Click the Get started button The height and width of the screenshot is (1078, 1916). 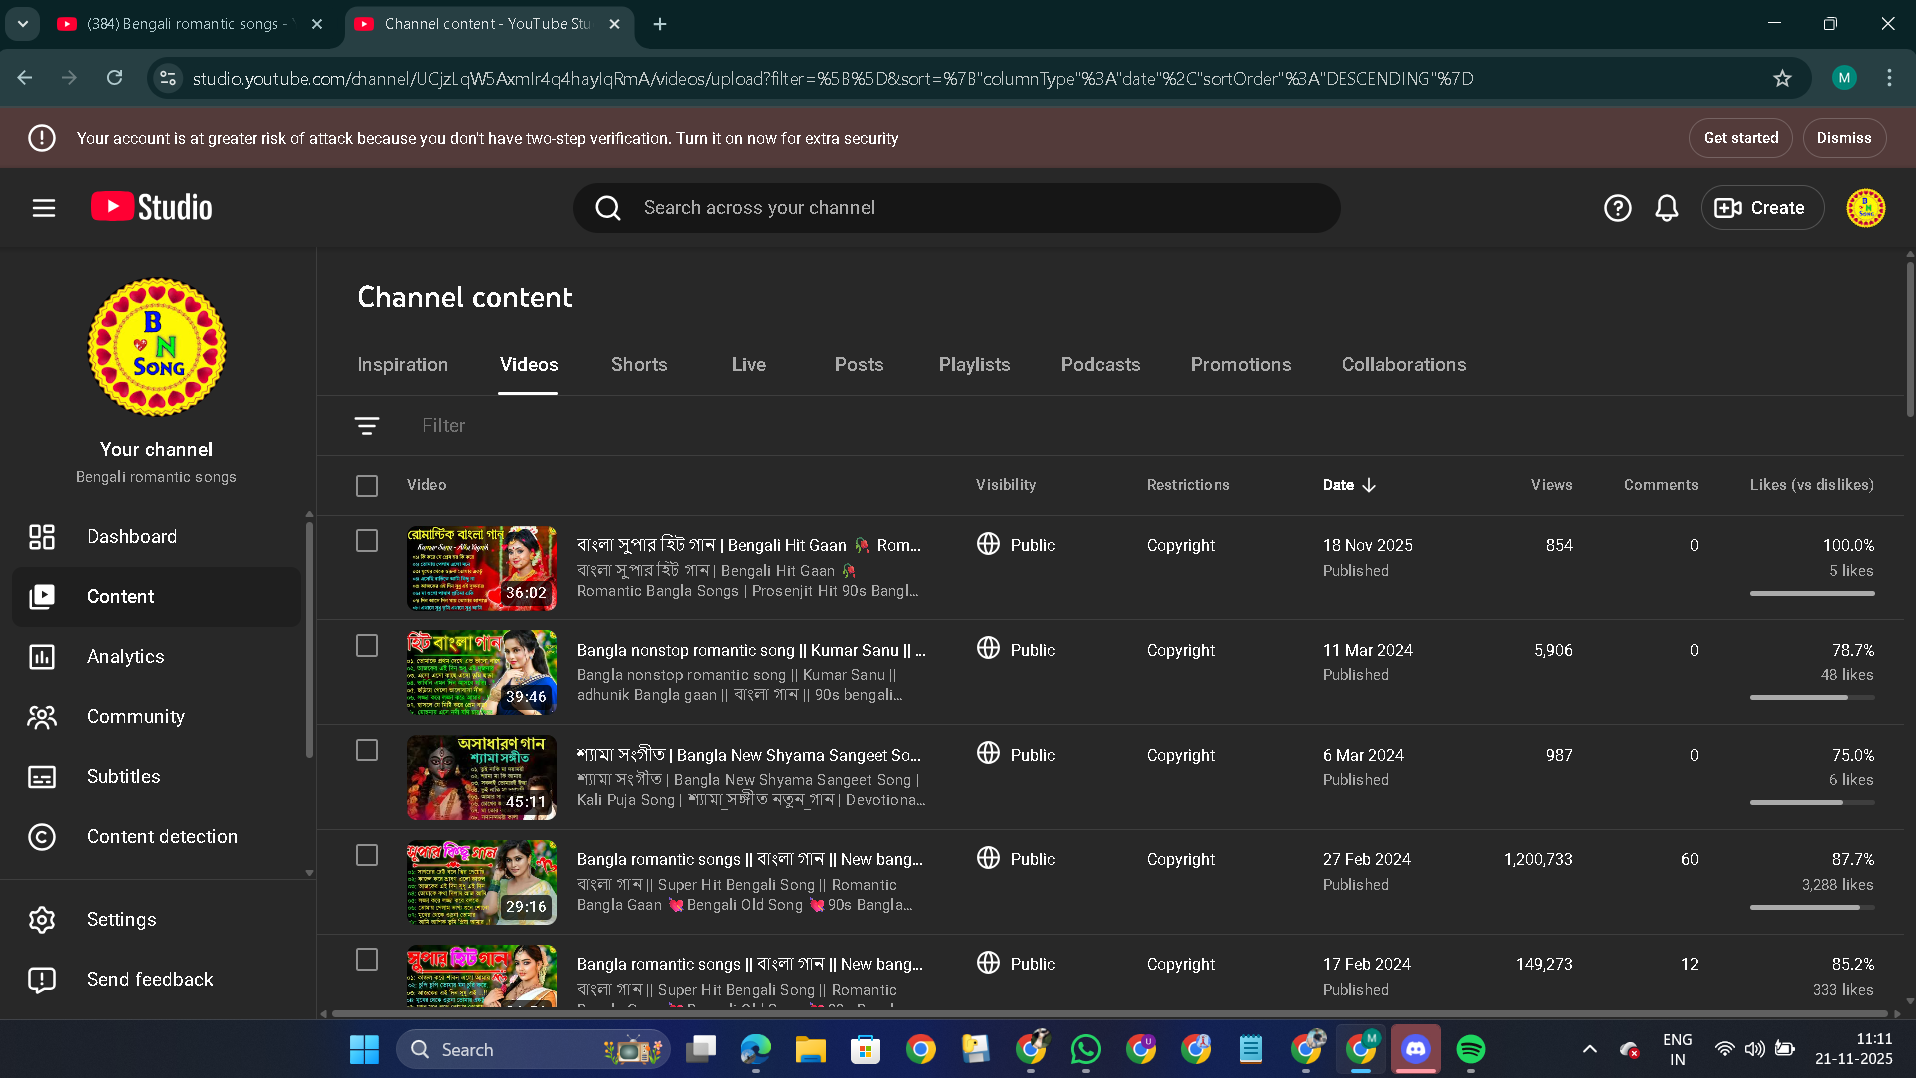[x=1740, y=138]
